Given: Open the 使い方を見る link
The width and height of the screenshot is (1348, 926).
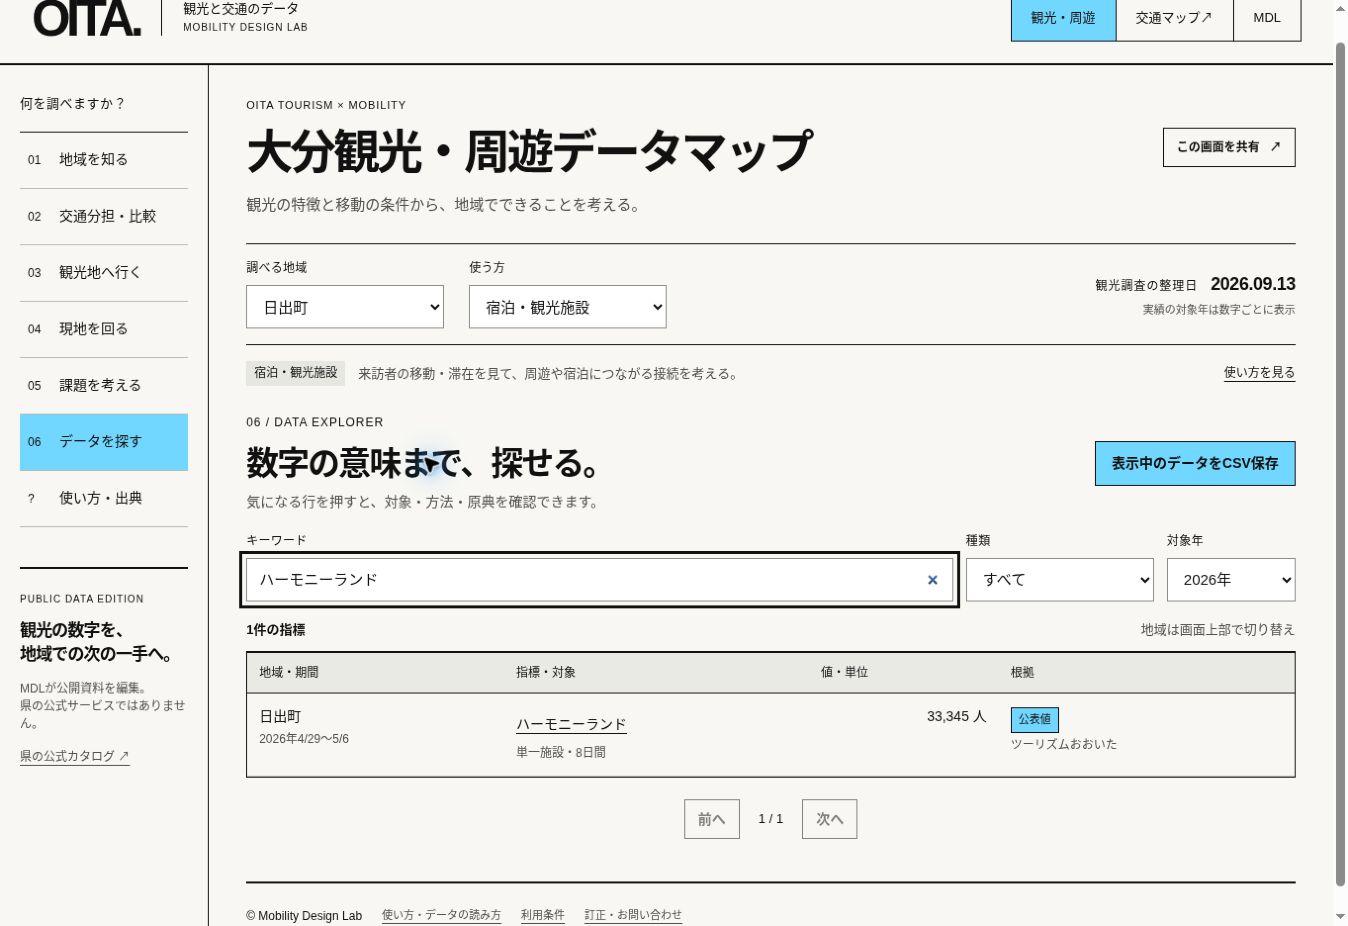Looking at the screenshot, I should click(1259, 373).
